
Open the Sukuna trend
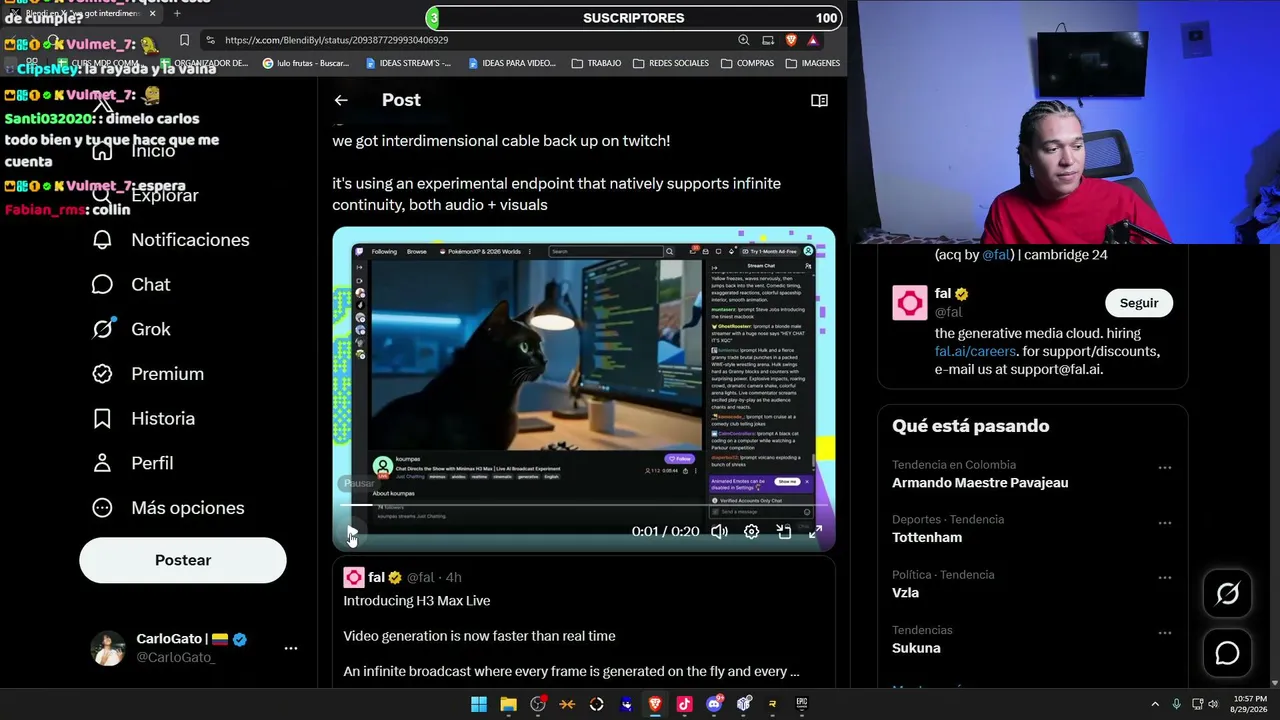916,648
